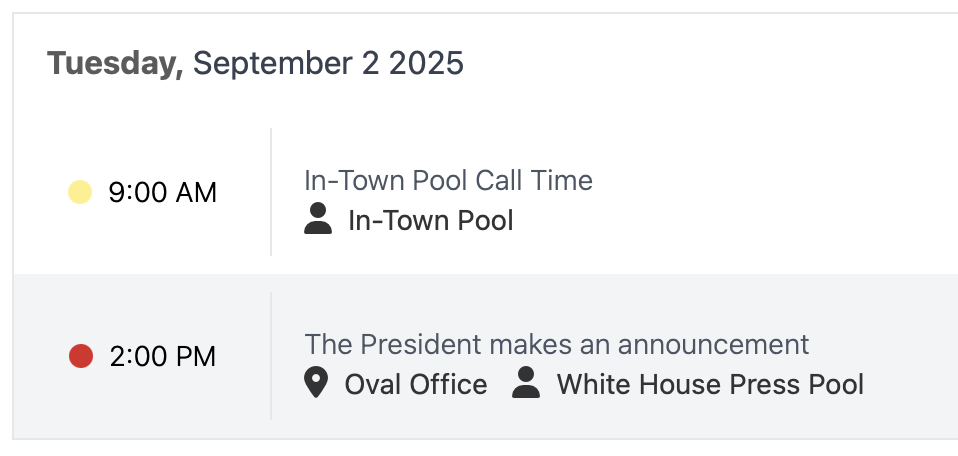Screen dimensions: 958x456
Task: Open the In-Town Pool Call Time event
Action: click(448, 180)
